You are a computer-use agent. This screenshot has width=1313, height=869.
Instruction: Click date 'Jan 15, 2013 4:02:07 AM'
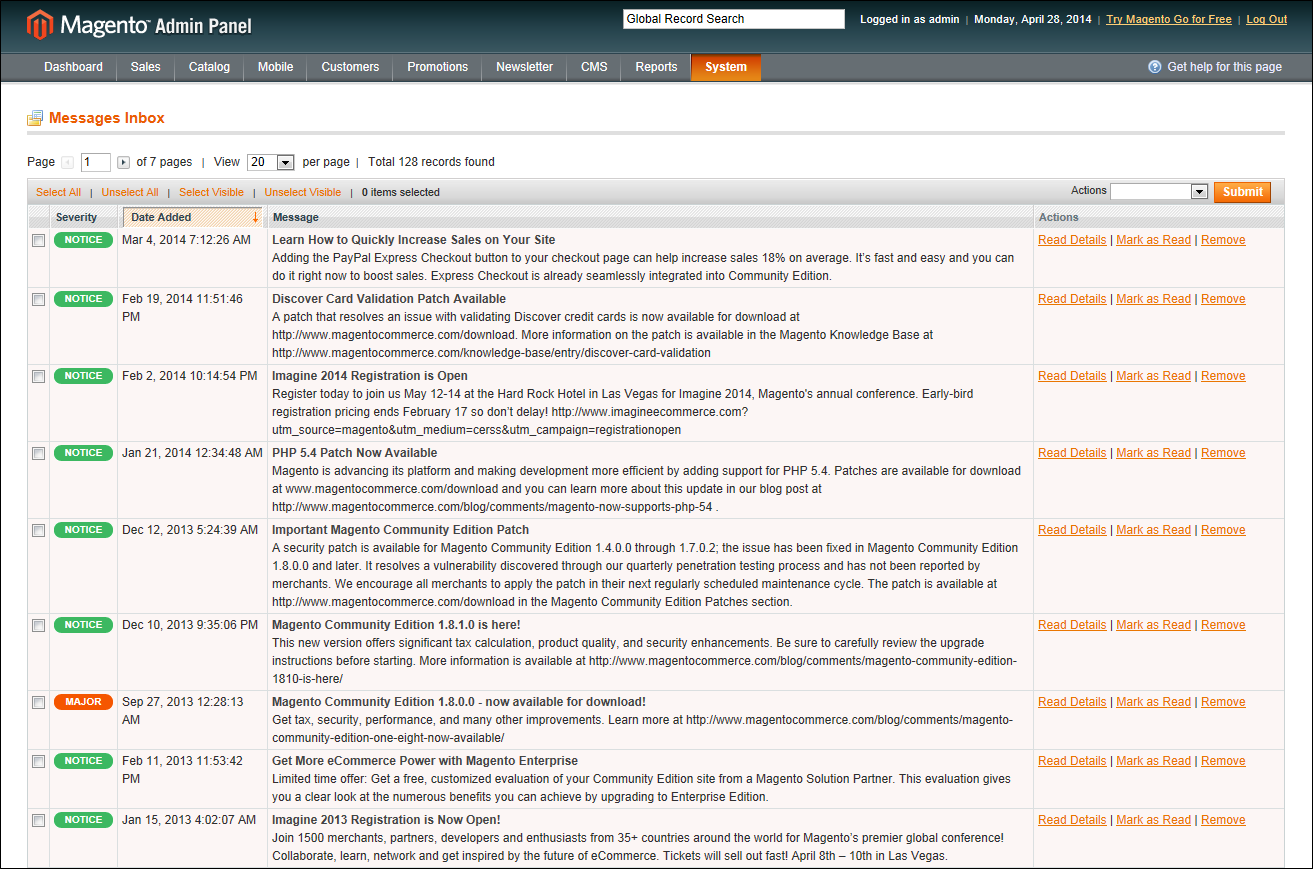189,820
